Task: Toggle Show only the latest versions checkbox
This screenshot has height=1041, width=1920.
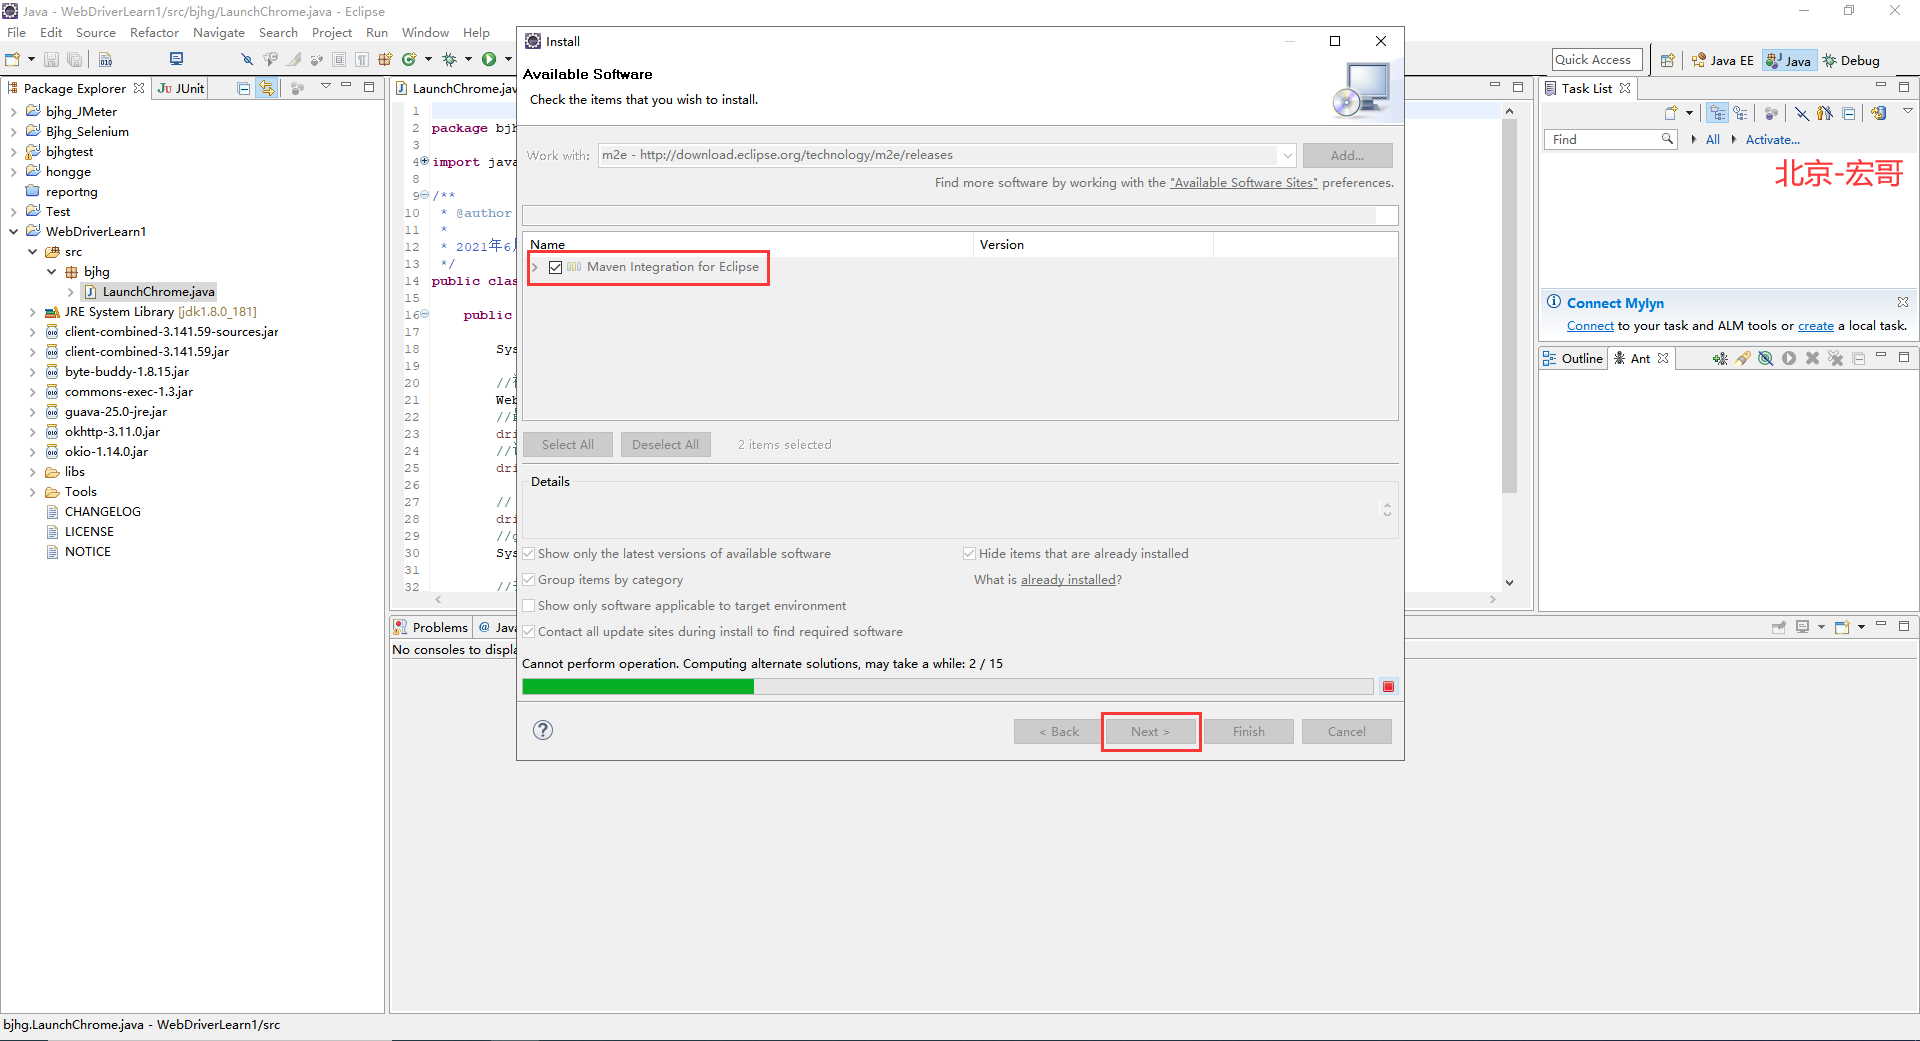Action: tap(529, 554)
